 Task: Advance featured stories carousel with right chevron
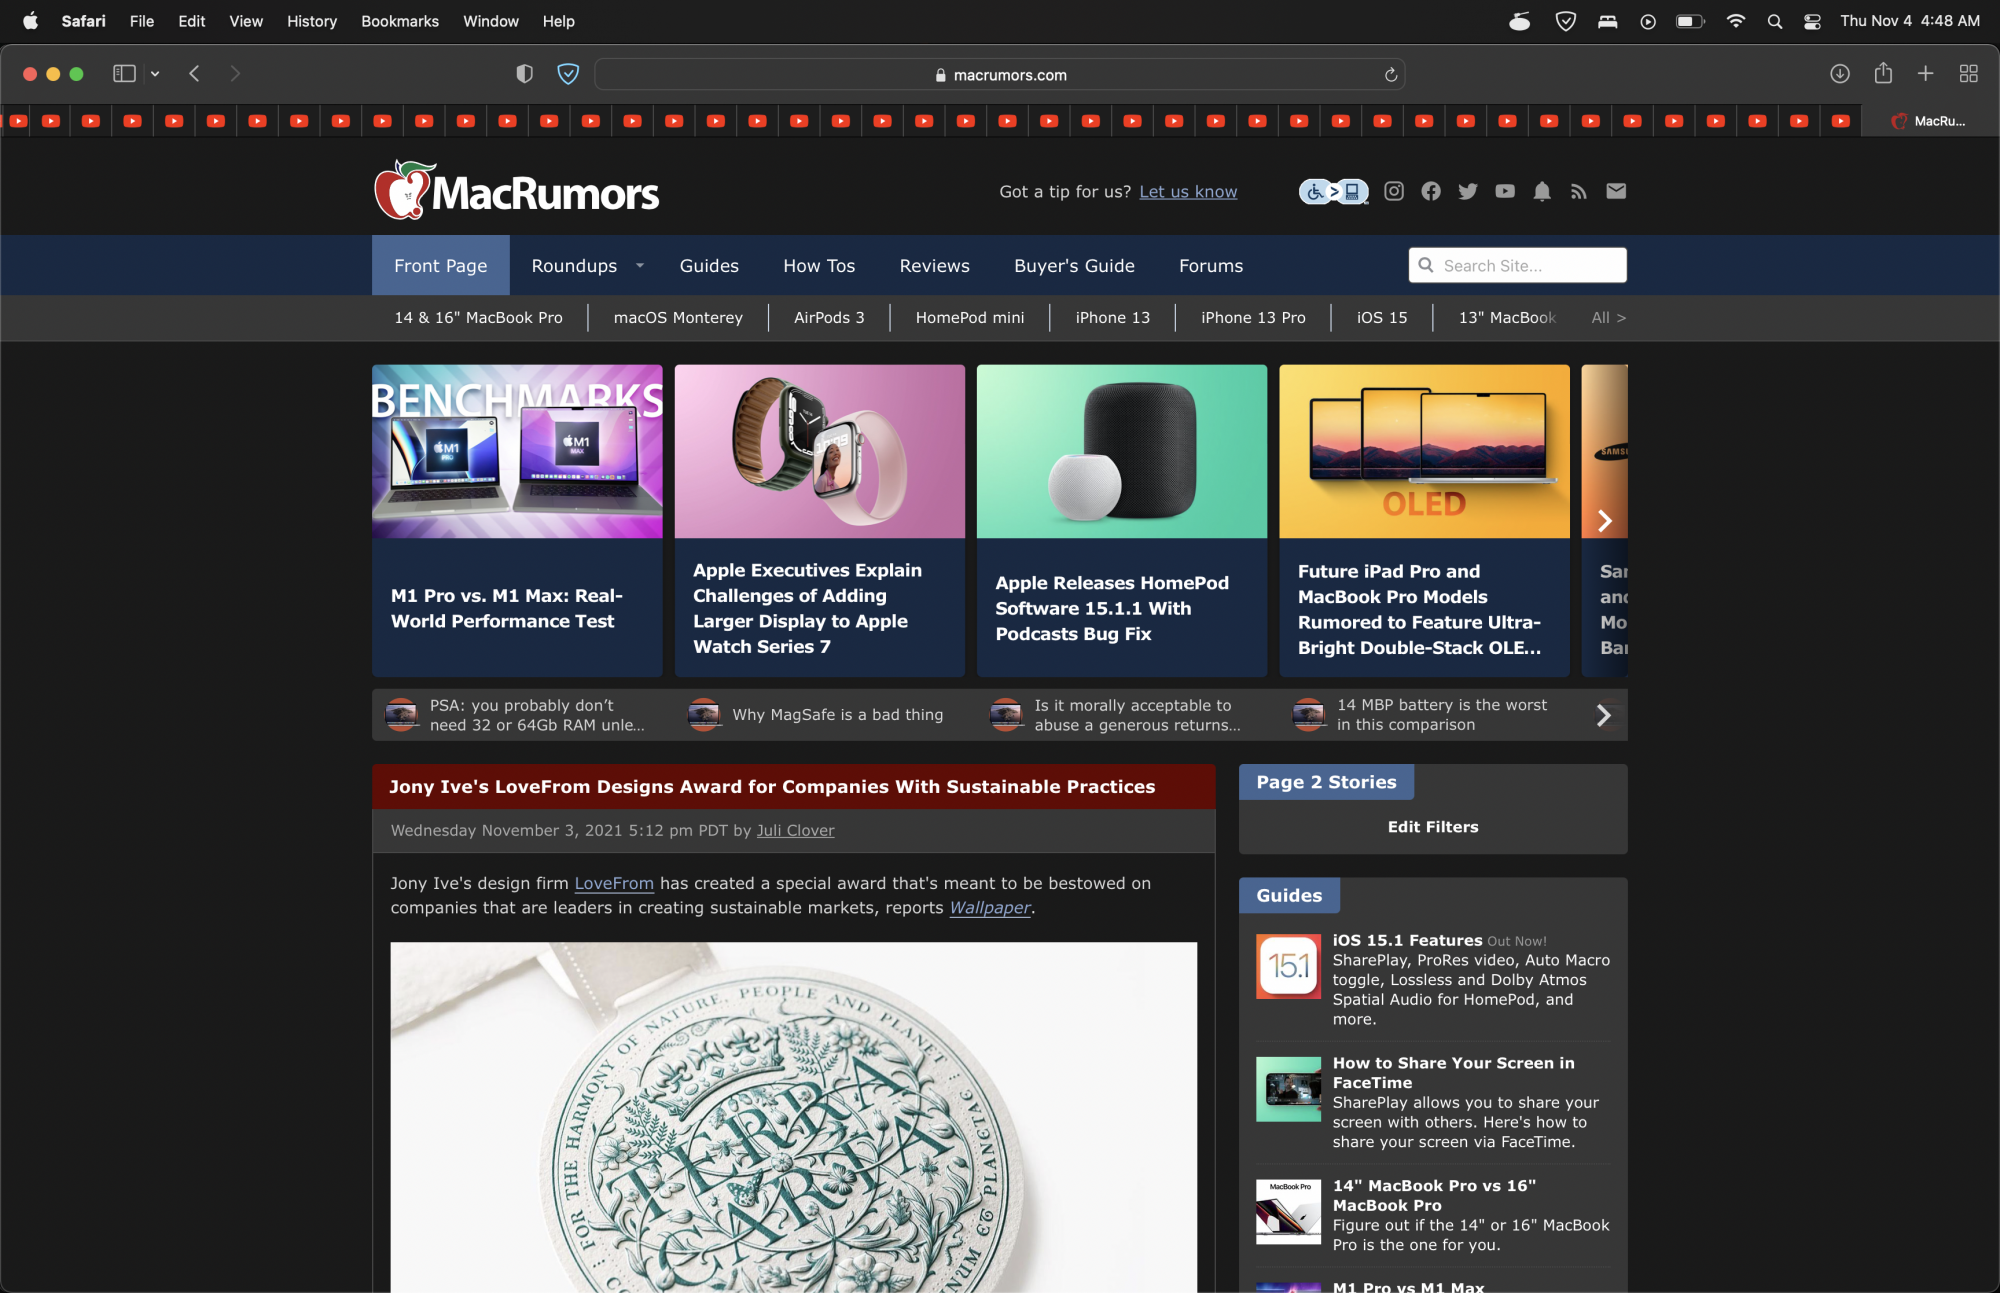(x=1605, y=521)
